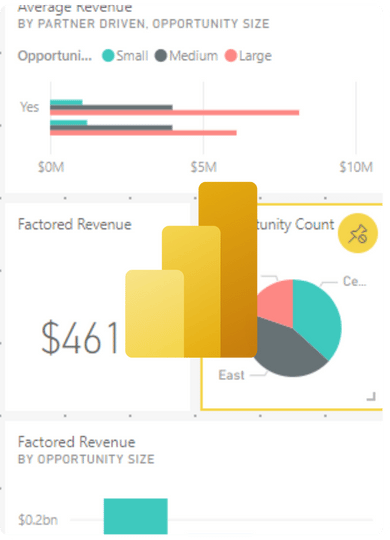The image size is (390, 540).
Task: Select the Medium bar in the Yes group
Action: [x=111, y=107]
